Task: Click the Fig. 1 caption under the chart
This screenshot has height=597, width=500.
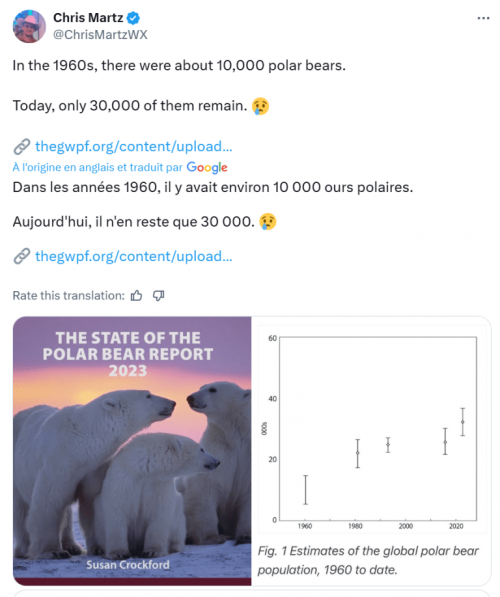Action: coord(368,560)
